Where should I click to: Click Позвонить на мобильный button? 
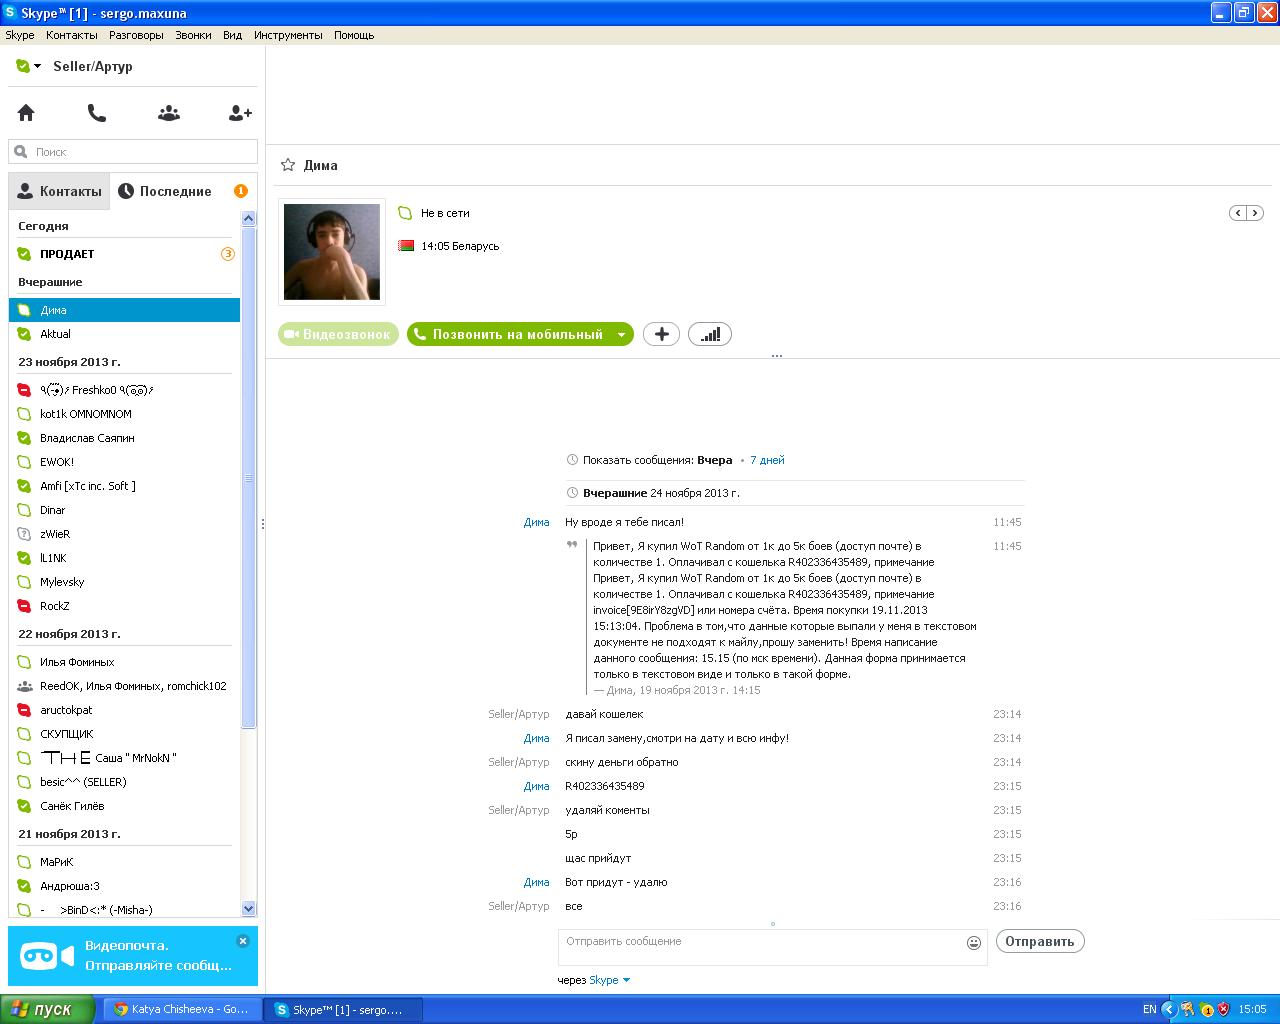point(509,334)
